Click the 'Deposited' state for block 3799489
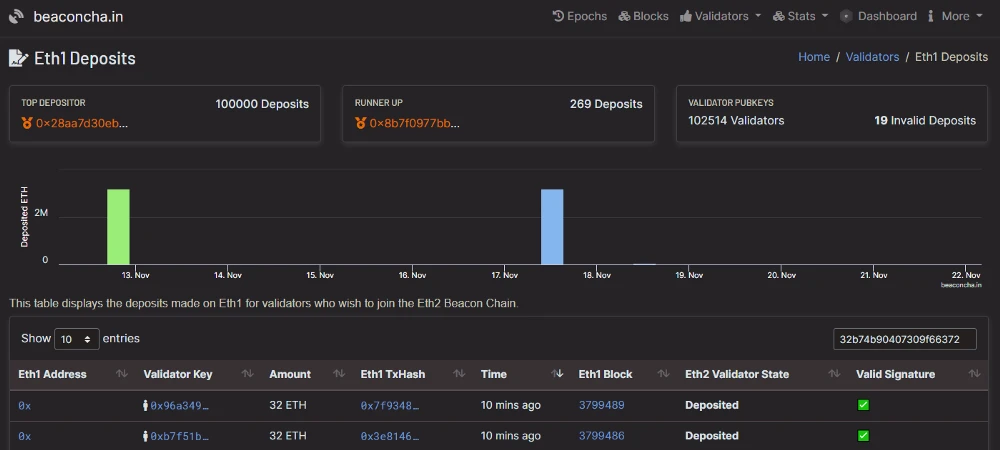The image size is (1000, 450). [x=712, y=405]
